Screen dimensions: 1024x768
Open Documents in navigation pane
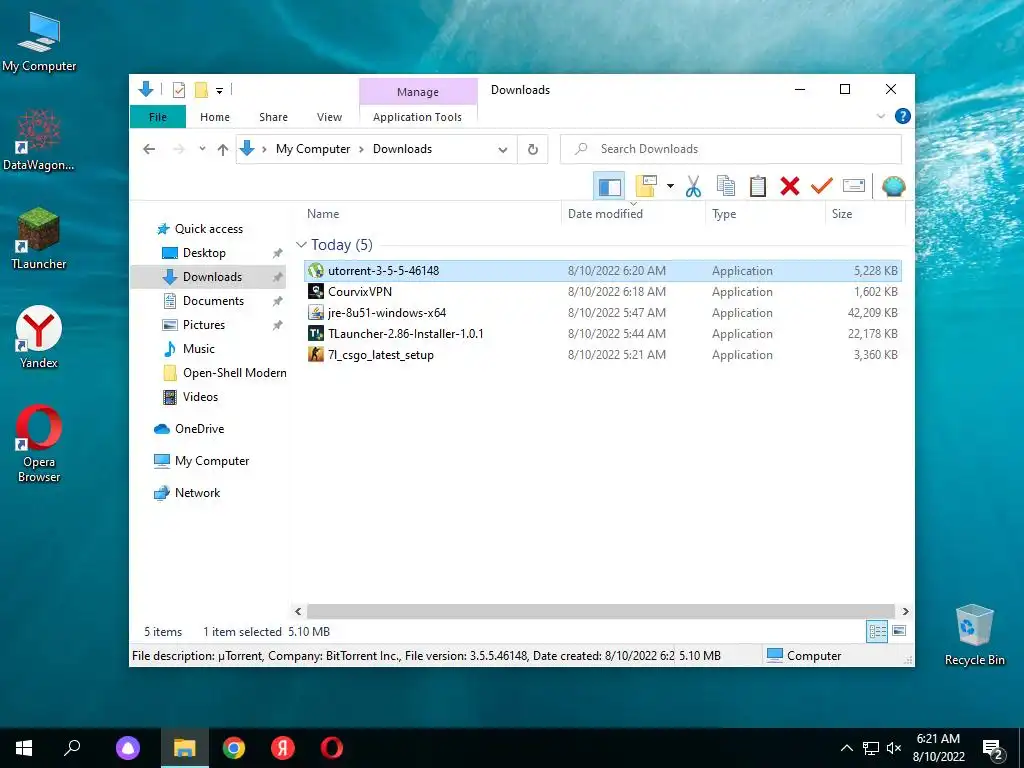[x=213, y=300]
